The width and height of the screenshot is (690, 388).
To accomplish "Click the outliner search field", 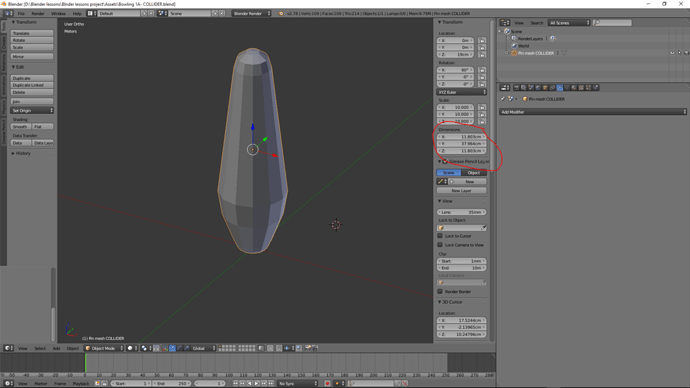I will click(x=612, y=22).
